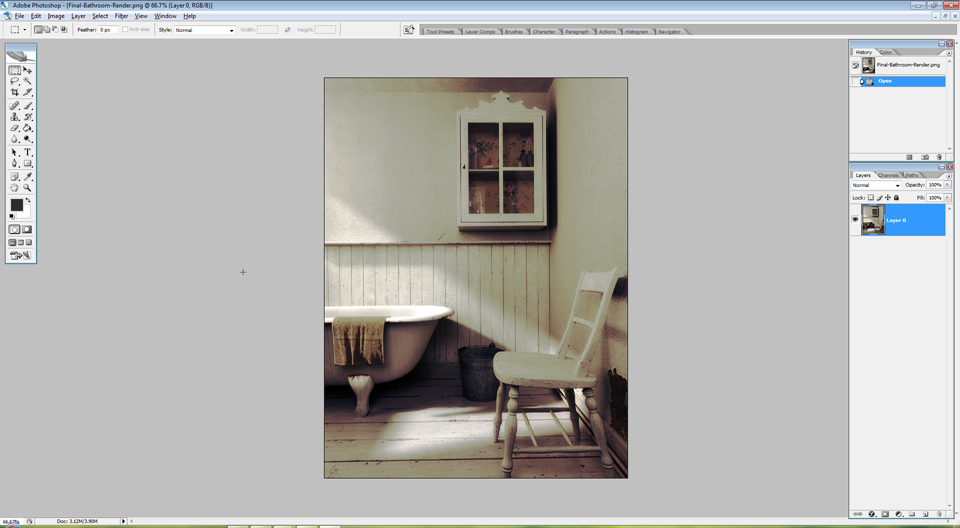Choose the Magic Wand tool
Viewport: 960px width, 528px height.
pyautogui.click(x=28, y=81)
